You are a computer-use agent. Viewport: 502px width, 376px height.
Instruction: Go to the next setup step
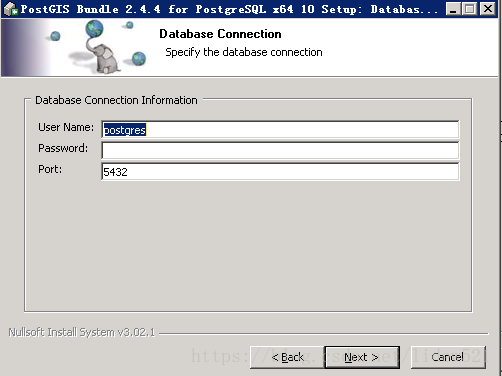click(x=362, y=357)
